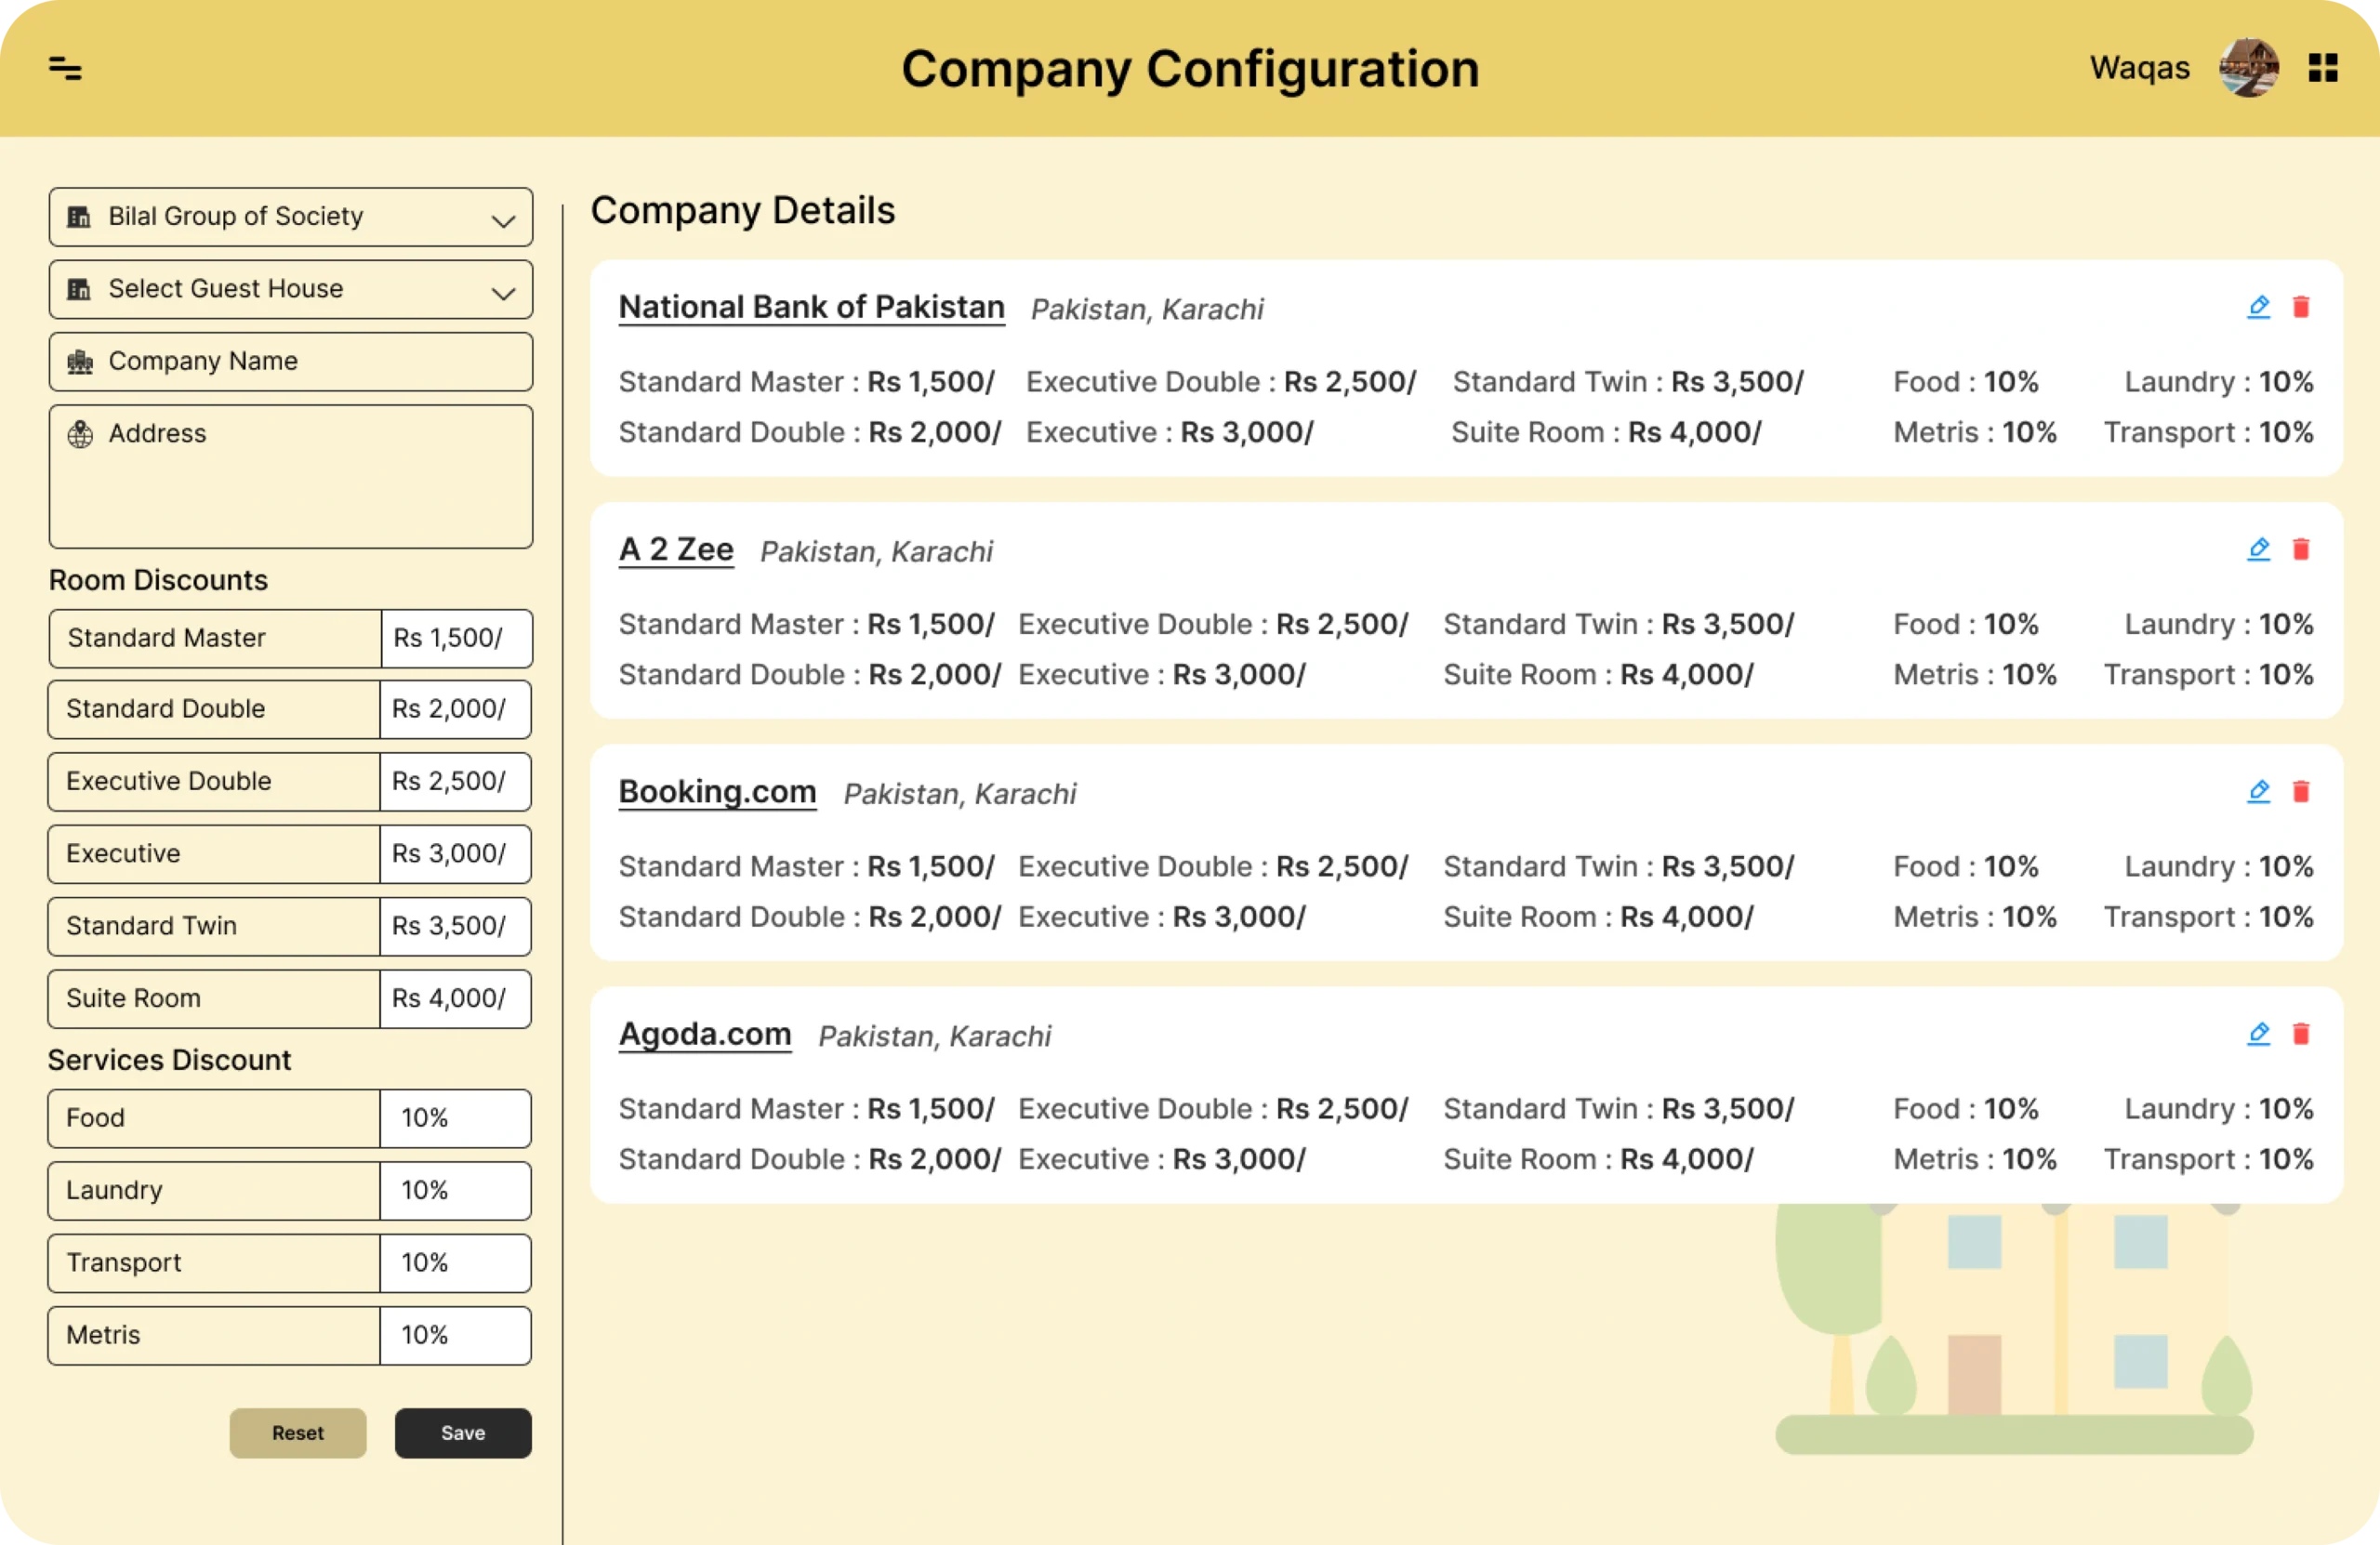Focus the Company Name input
The image size is (2380, 1545).
pyautogui.click(x=290, y=361)
